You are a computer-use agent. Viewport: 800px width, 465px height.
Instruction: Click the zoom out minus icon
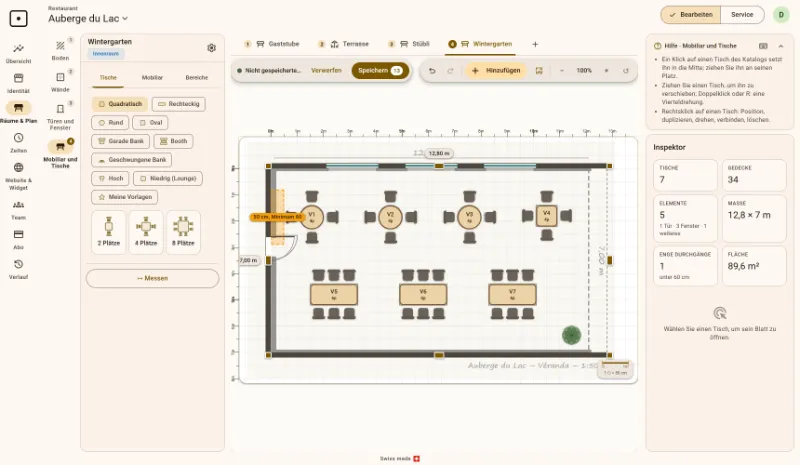tap(562, 70)
